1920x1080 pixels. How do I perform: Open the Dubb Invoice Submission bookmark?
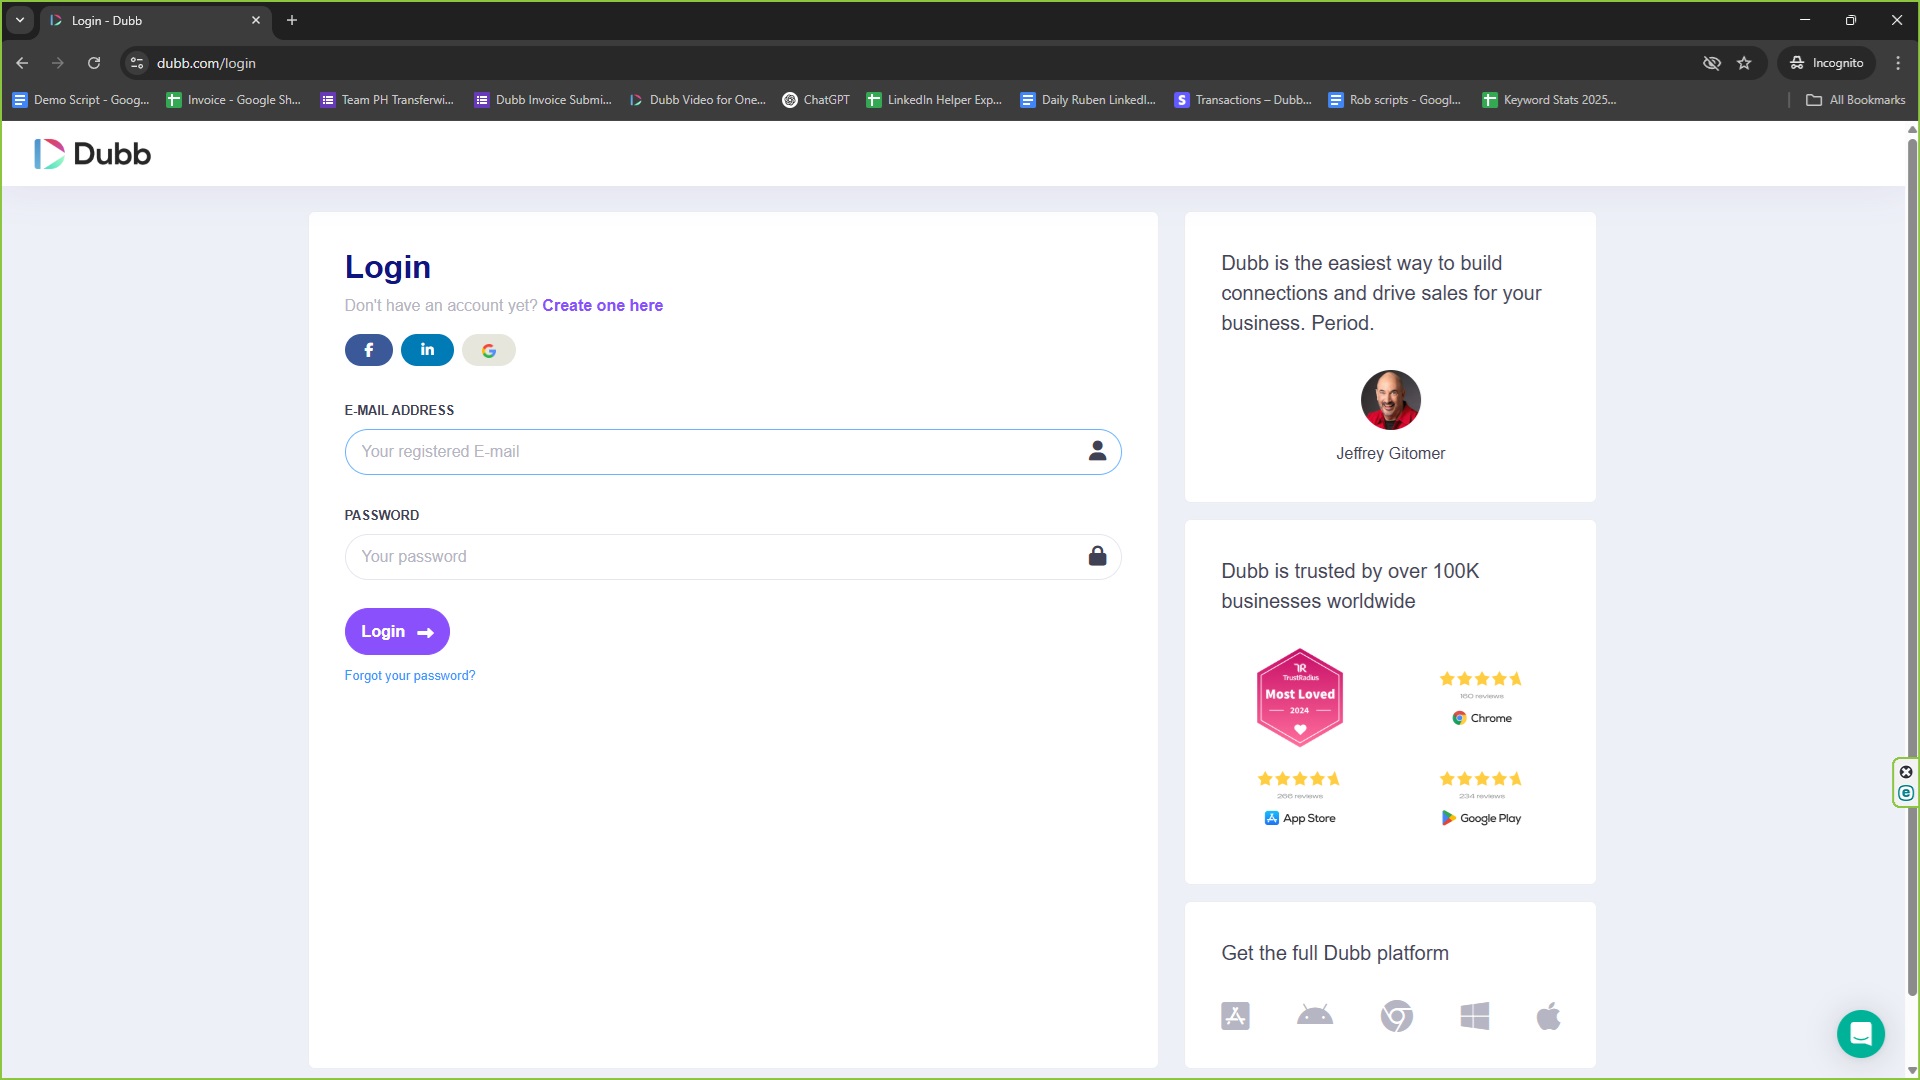tap(543, 100)
